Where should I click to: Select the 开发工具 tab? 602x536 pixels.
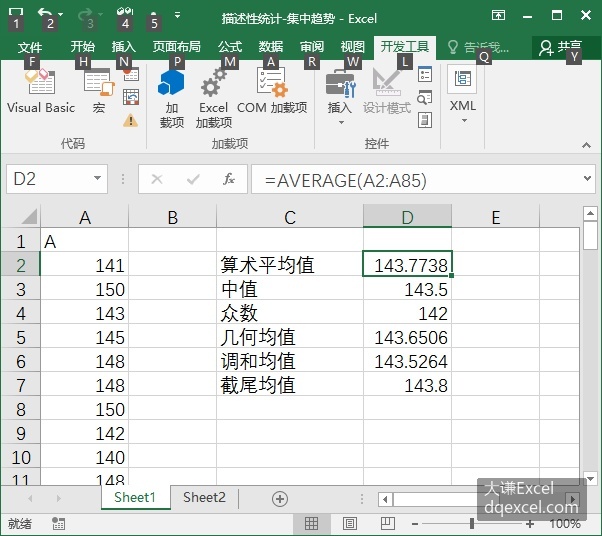(405, 47)
